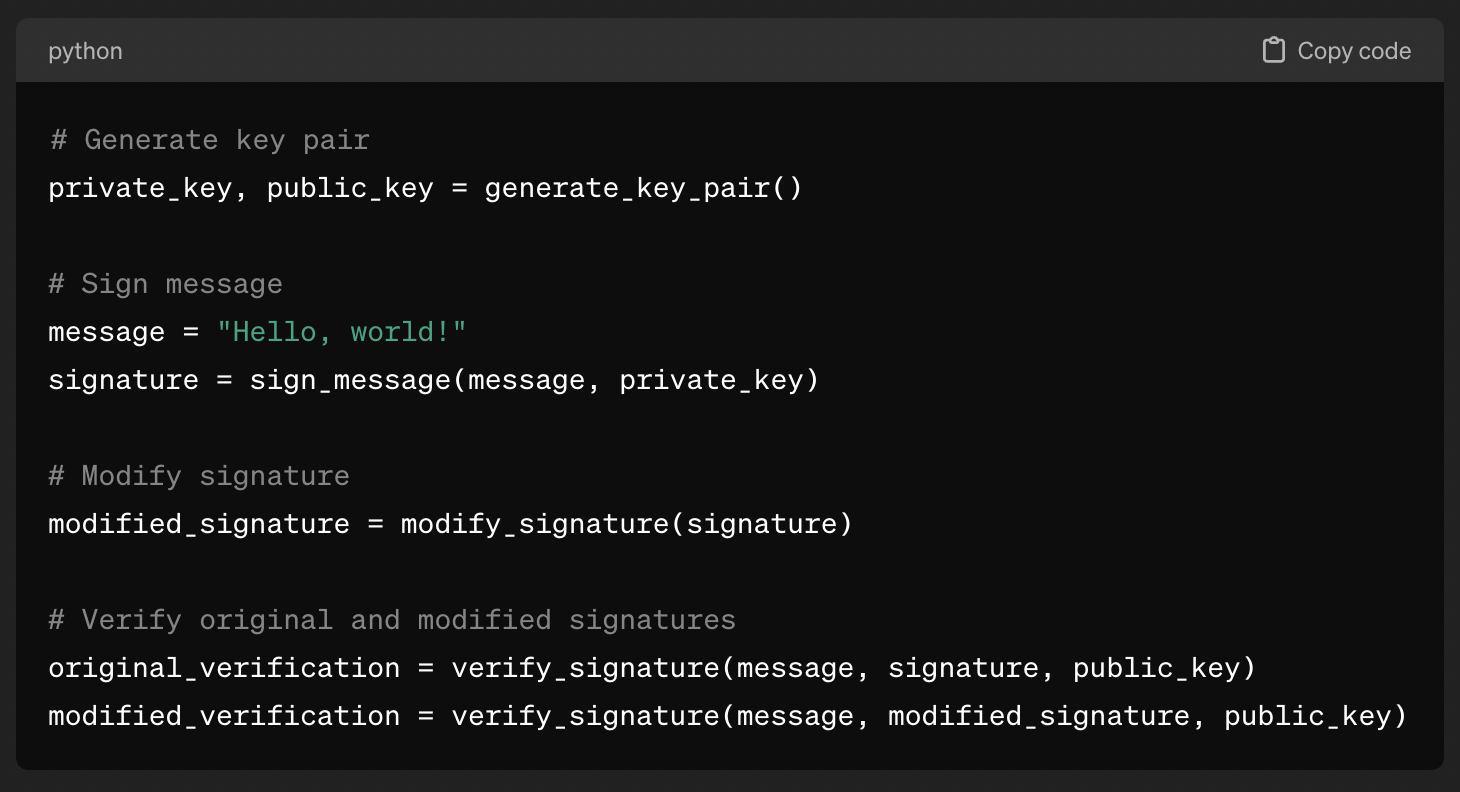Select the modified_signature variable name

pos(197,523)
